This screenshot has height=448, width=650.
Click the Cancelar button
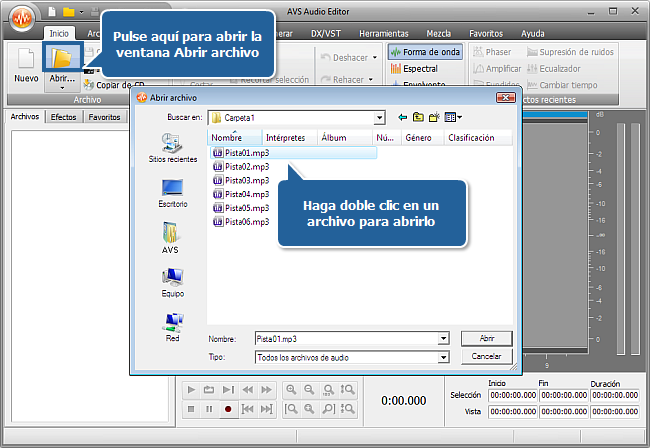(x=487, y=356)
